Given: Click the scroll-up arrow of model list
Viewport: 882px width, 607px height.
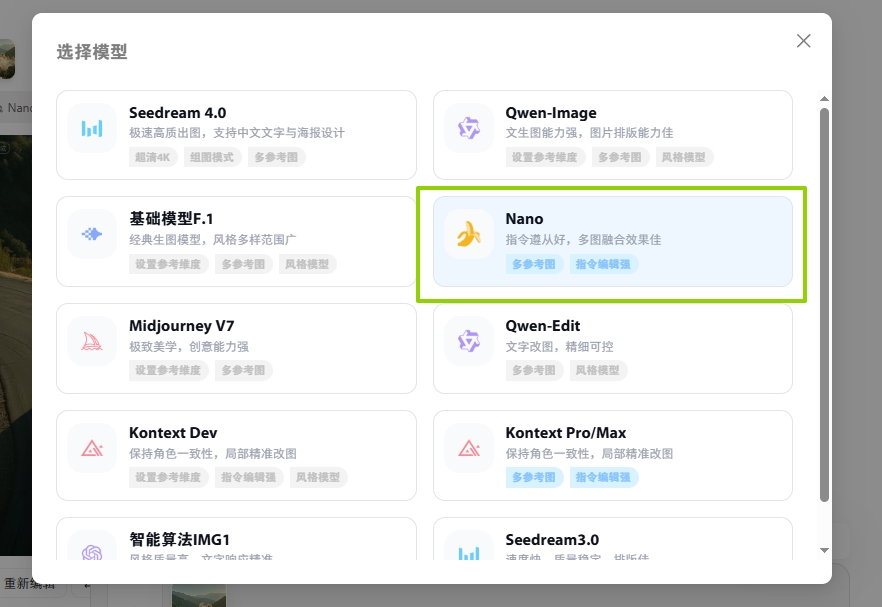Looking at the screenshot, I should 824,99.
